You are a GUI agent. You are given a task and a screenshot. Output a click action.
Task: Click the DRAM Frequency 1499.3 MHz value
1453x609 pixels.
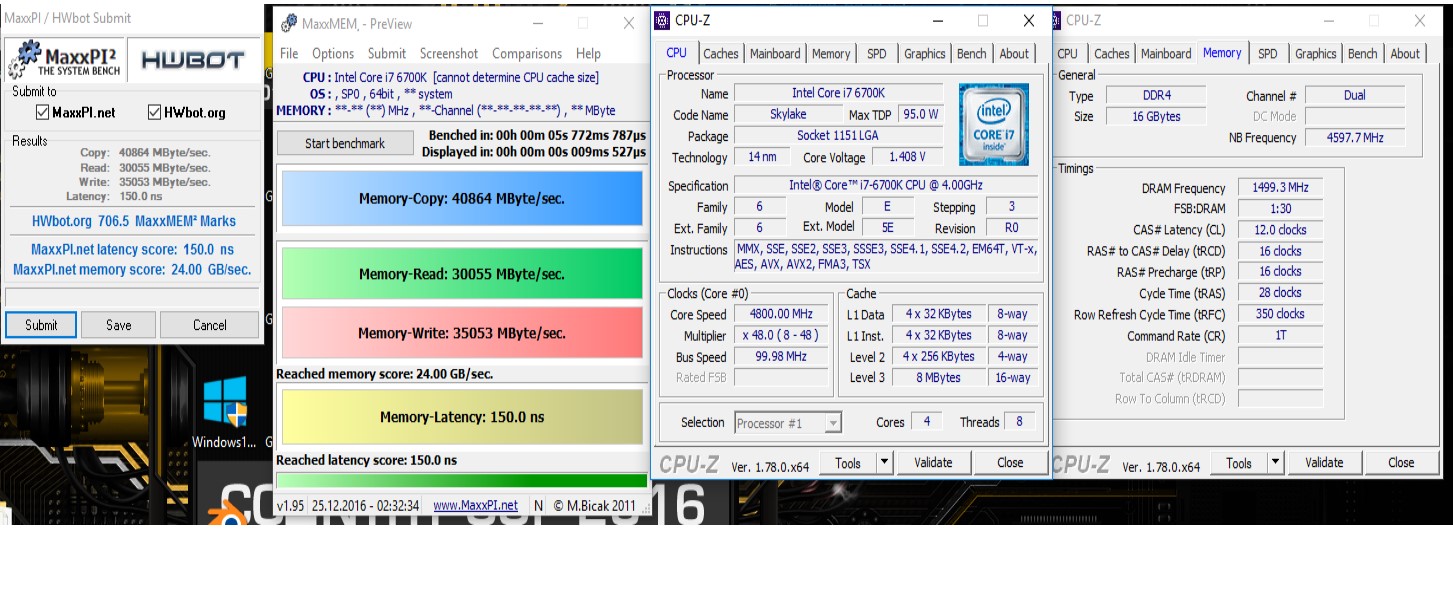click(x=1280, y=188)
